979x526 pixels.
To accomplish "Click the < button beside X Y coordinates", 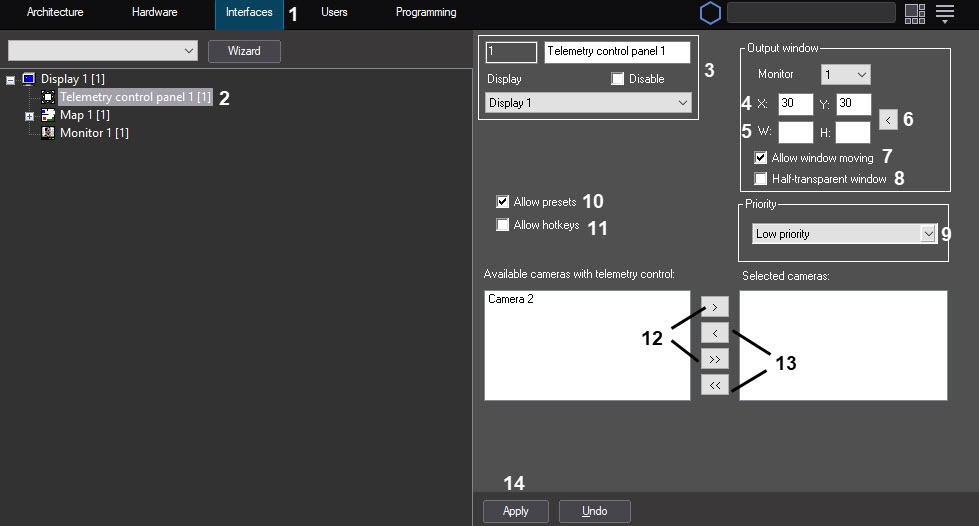I will 888,119.
